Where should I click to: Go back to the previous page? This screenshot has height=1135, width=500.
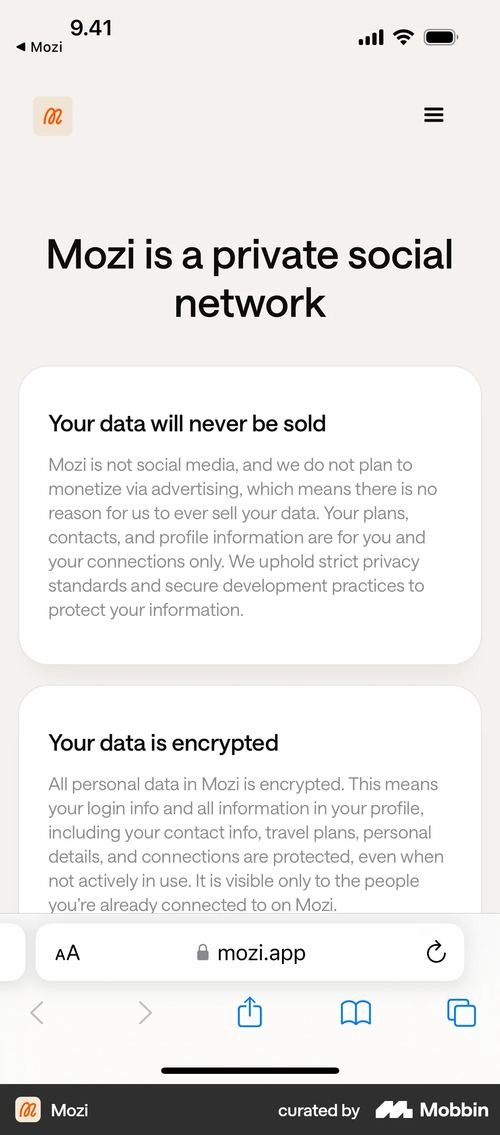tap(37, 1013)
